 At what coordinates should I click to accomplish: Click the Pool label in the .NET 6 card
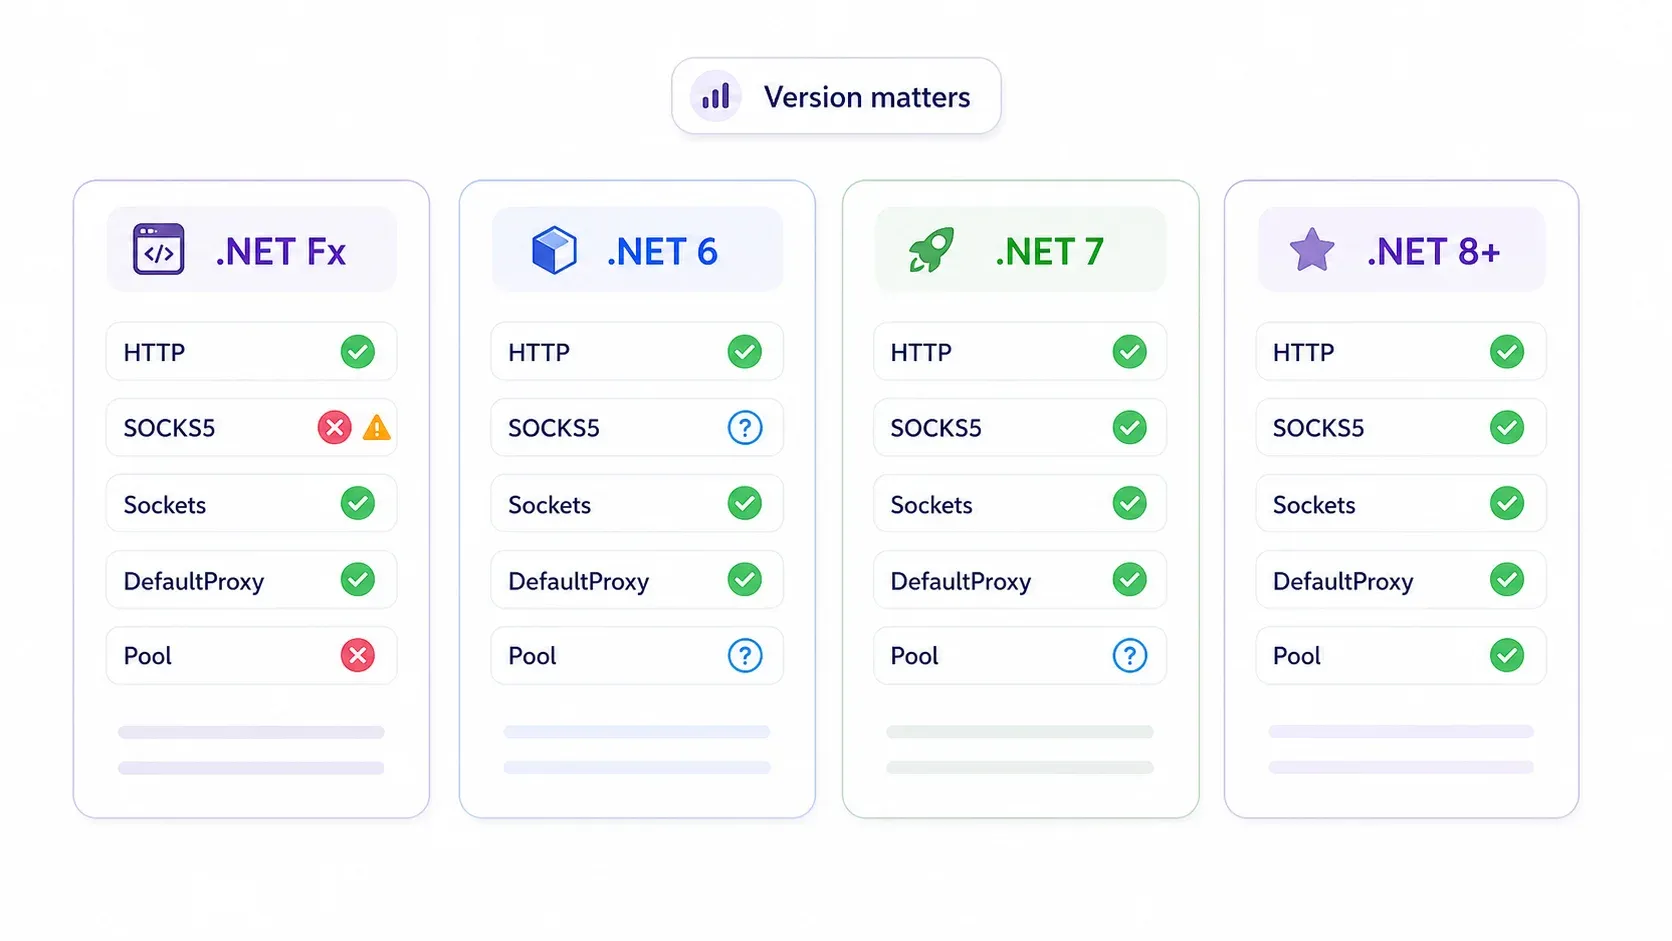click(x=532, y=657)
